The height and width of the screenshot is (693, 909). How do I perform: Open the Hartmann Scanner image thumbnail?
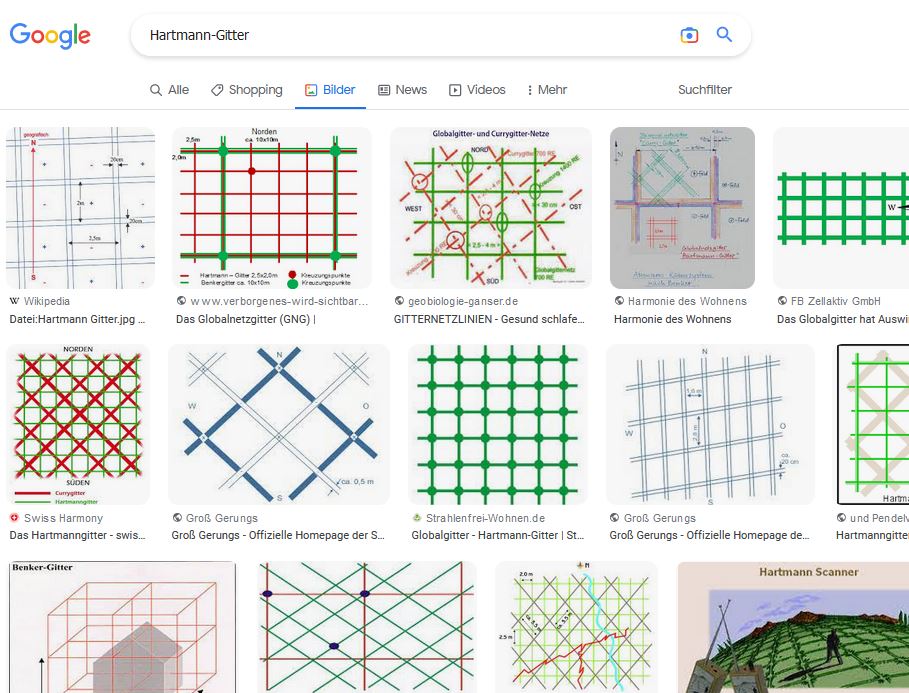click(793, 627)
